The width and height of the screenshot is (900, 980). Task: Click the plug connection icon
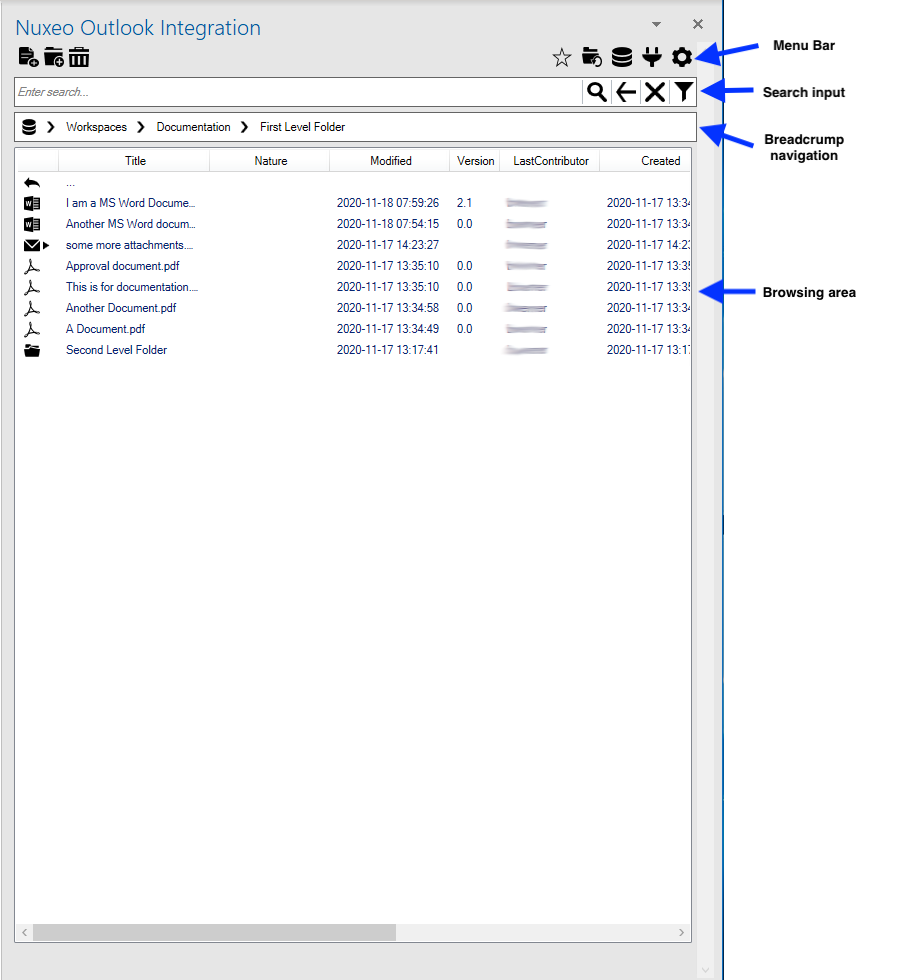(x=652, y=58)
